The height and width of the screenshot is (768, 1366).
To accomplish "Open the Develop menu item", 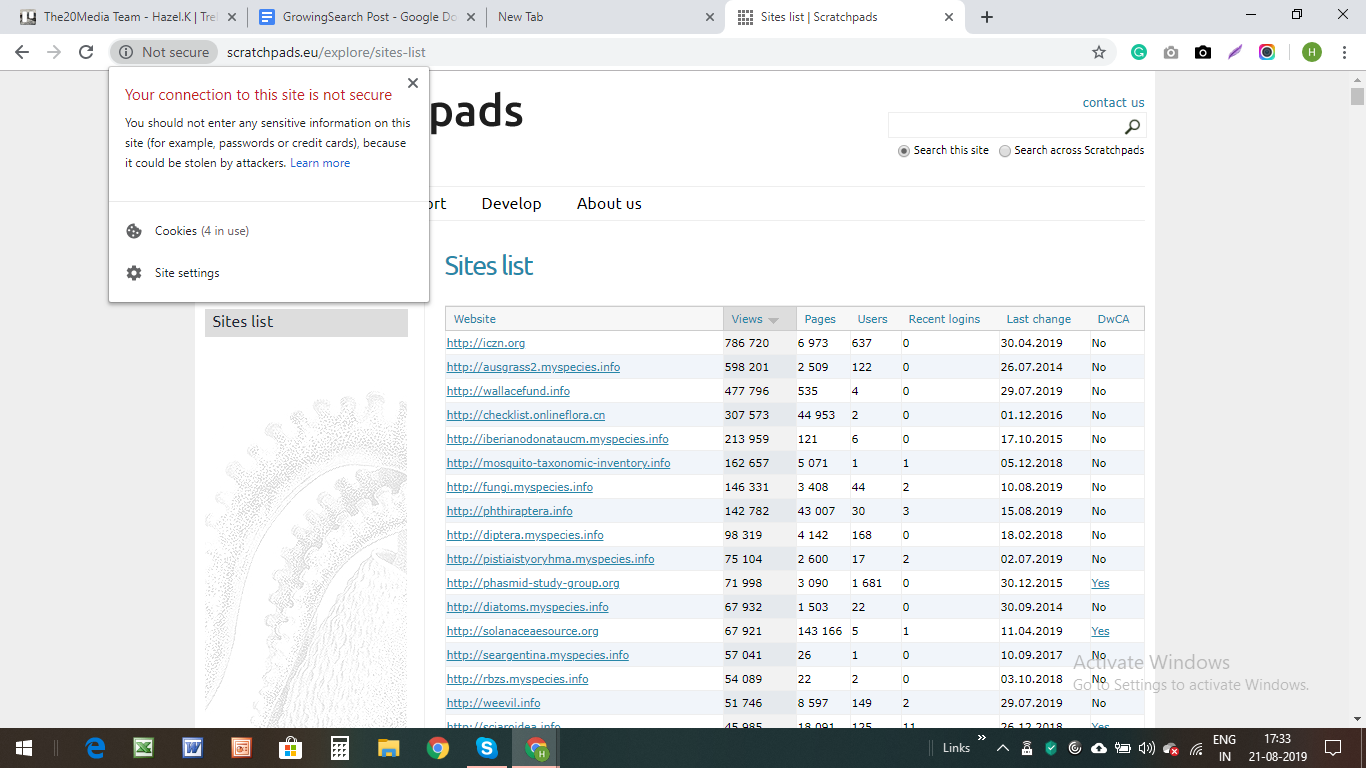I will (x=511, y=203).
